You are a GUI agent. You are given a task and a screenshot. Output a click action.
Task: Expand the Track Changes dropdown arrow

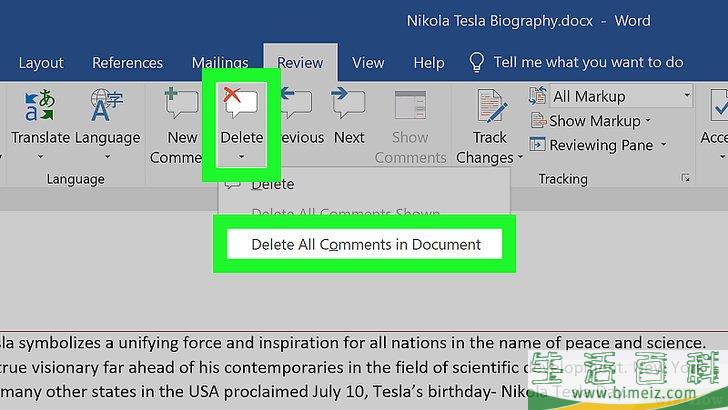click(520, 157)
